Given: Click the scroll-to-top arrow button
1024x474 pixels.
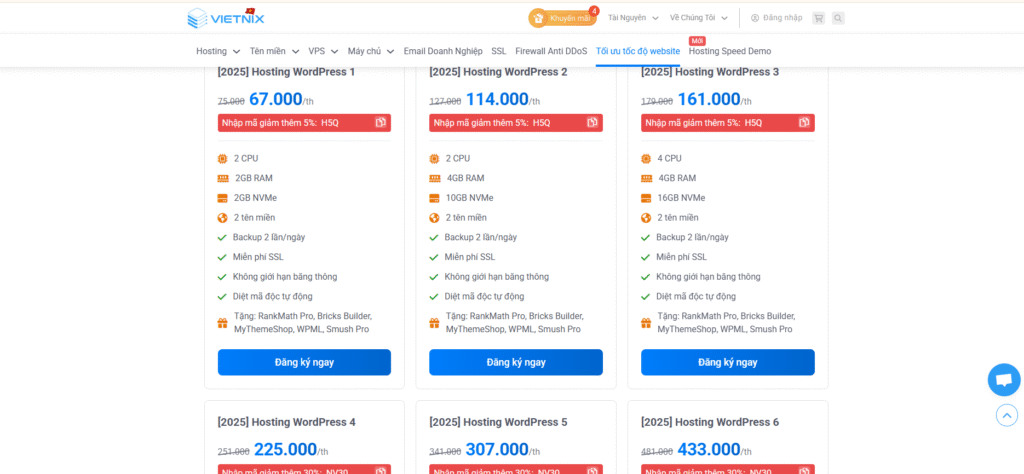Looking at the screenshot, I should [x=1006, y=415].
